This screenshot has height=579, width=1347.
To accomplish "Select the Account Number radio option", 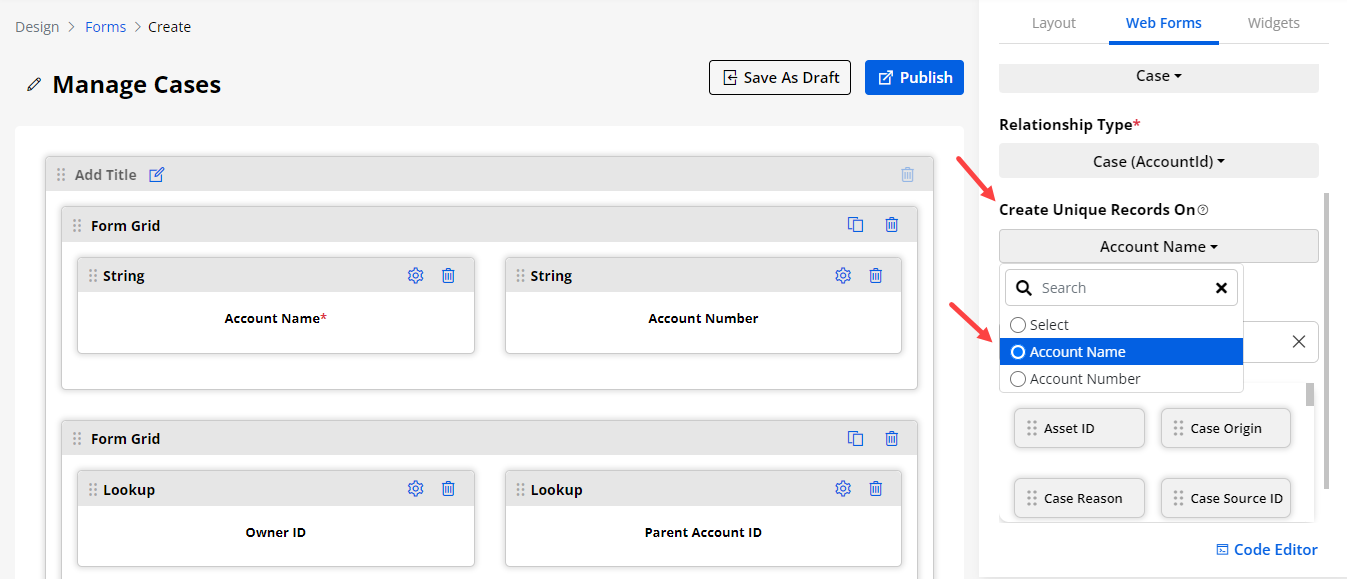I will pyautogui.click(x=1018, y=379).
